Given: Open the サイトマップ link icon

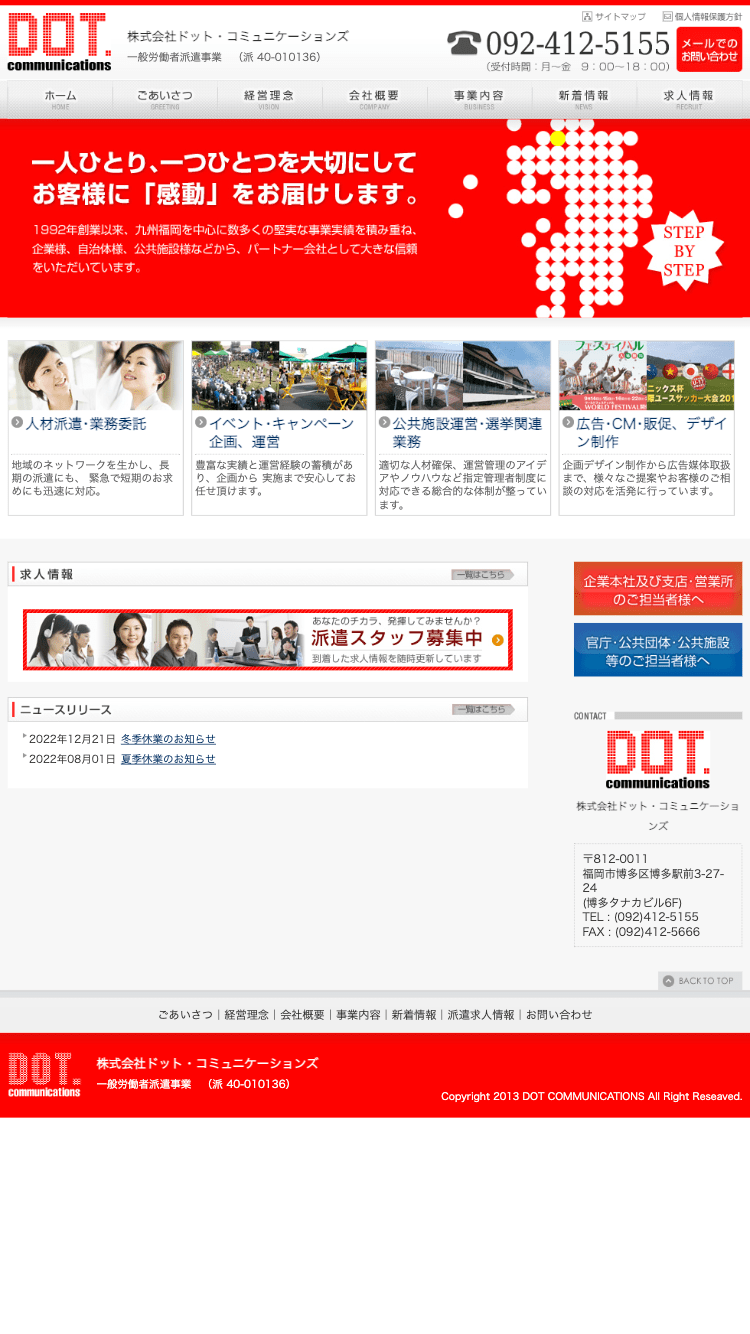Looking at the screenshot, I should point(588,16).
